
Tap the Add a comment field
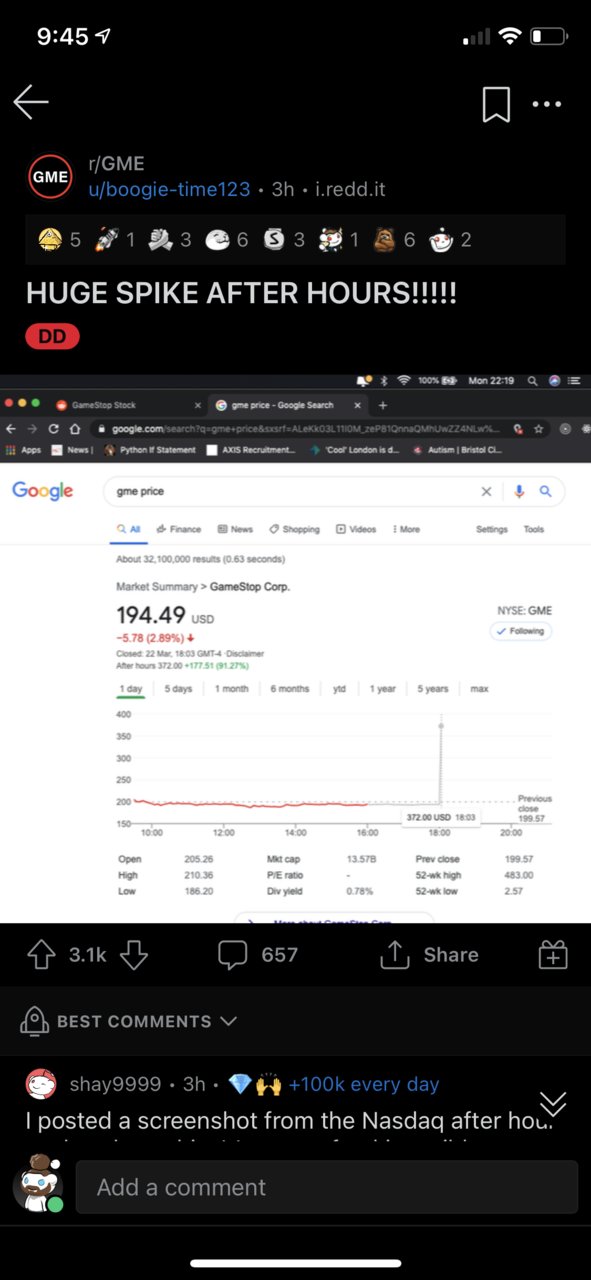[327, 1187]
